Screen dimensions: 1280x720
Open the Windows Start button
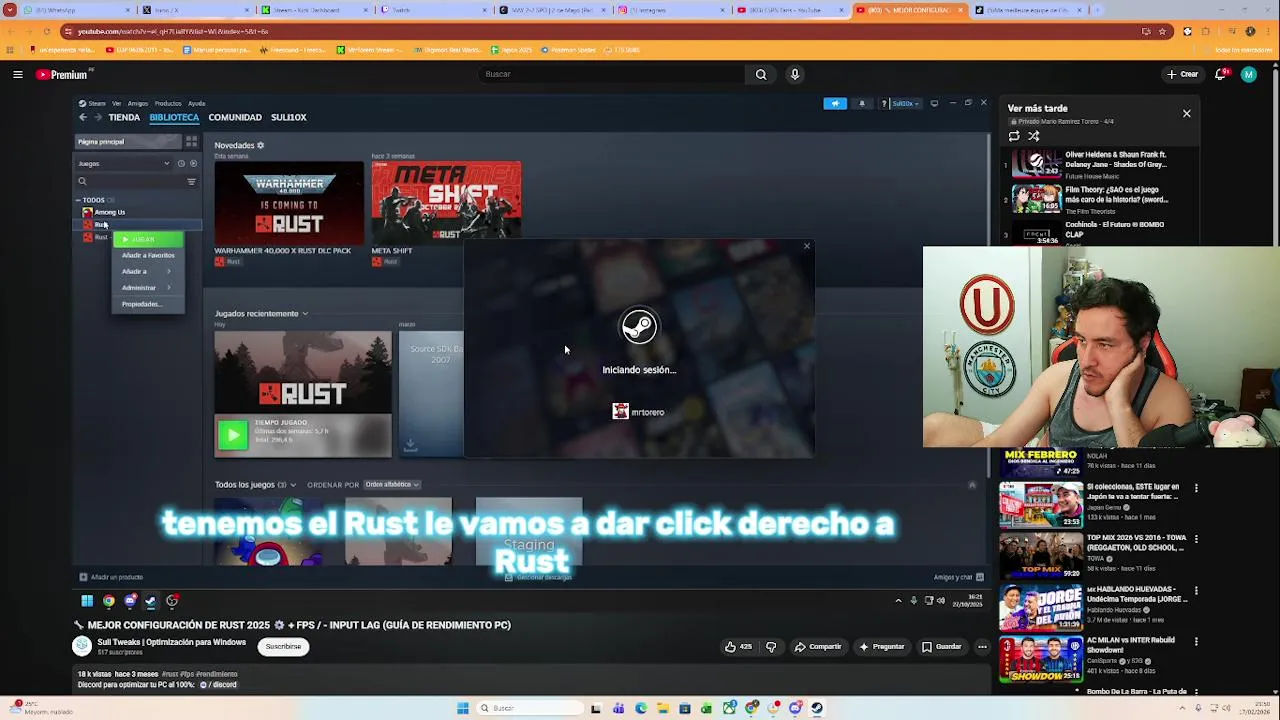(x=463, y=708)
